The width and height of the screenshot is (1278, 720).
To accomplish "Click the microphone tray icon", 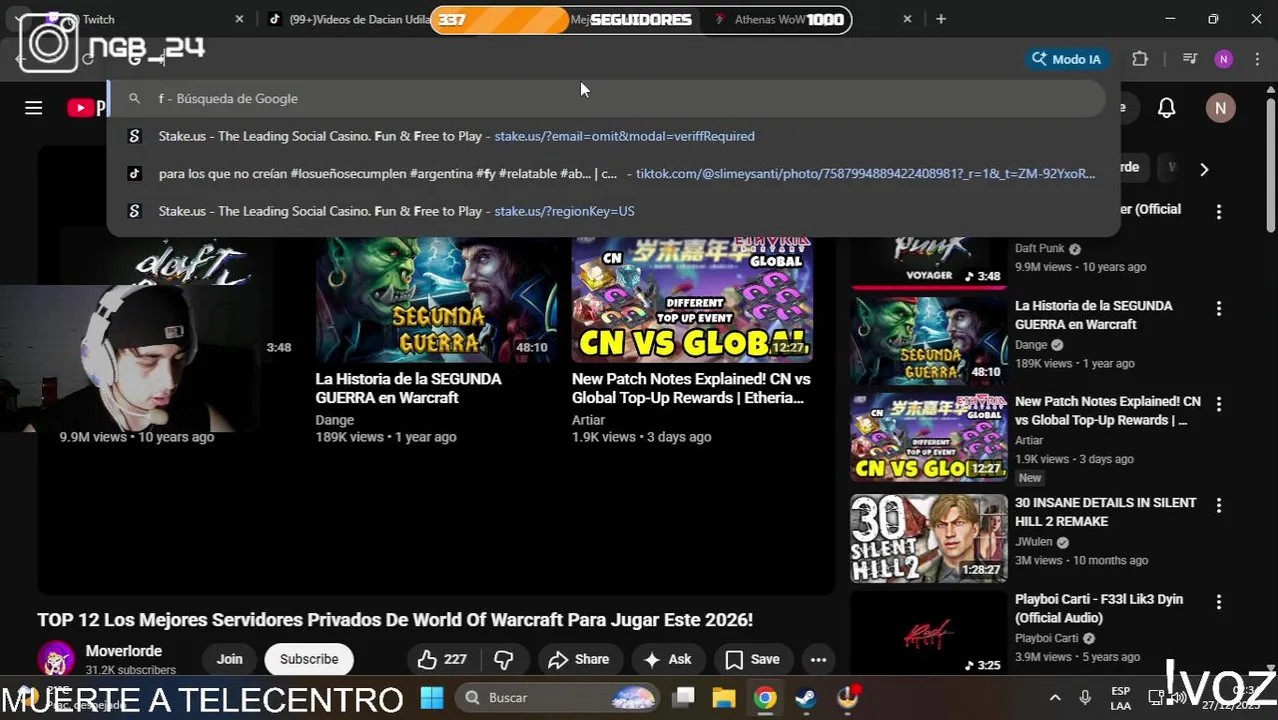I will click(x=1085, y=697).
